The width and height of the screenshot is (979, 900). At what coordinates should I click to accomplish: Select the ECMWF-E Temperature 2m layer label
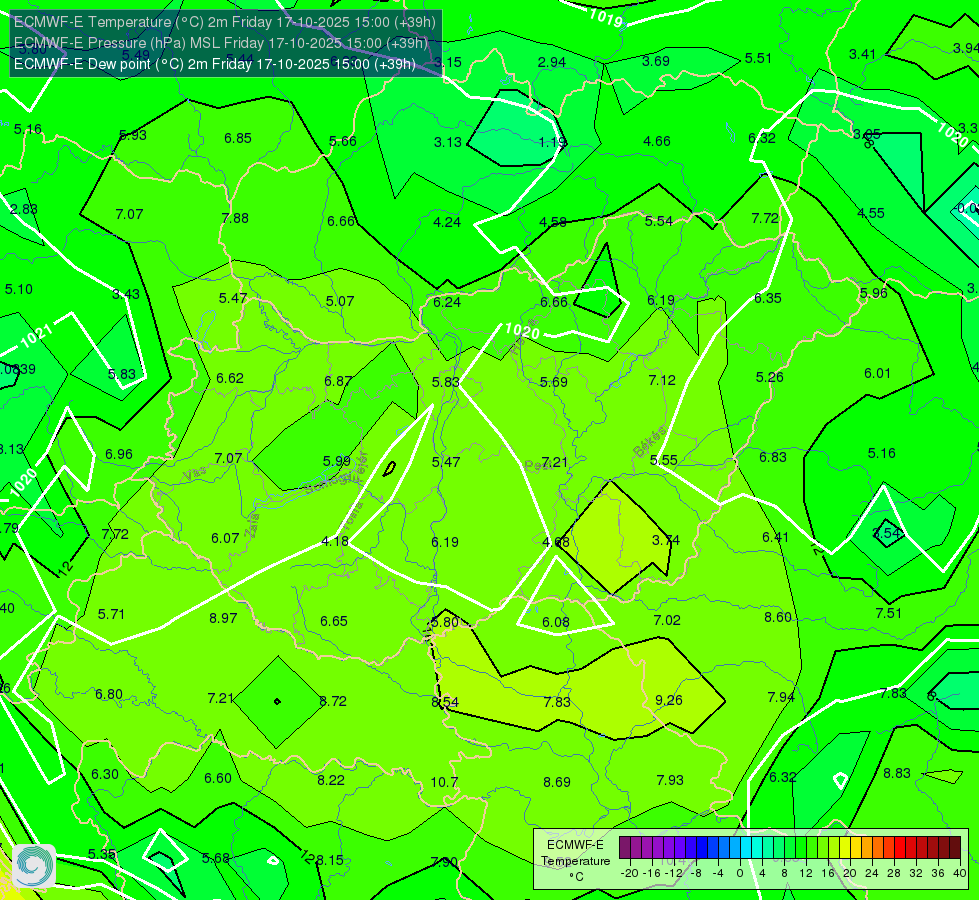click(225, 22)
